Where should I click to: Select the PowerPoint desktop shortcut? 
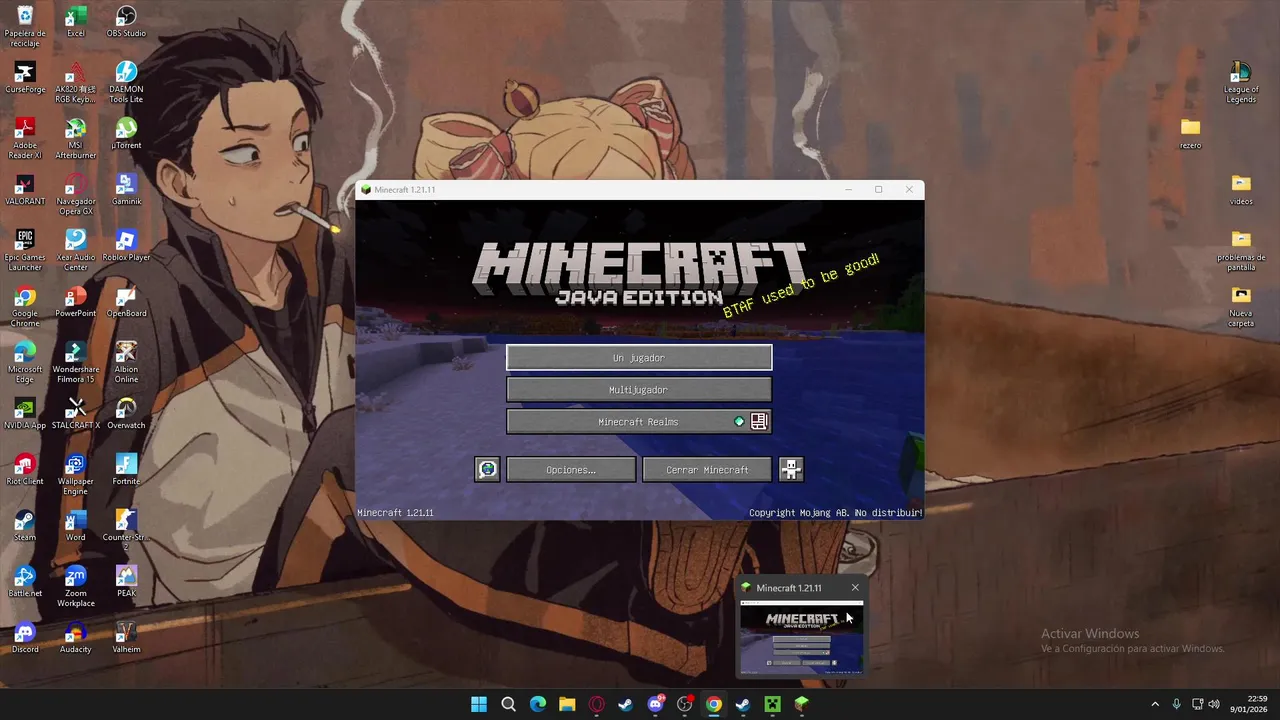75,303
